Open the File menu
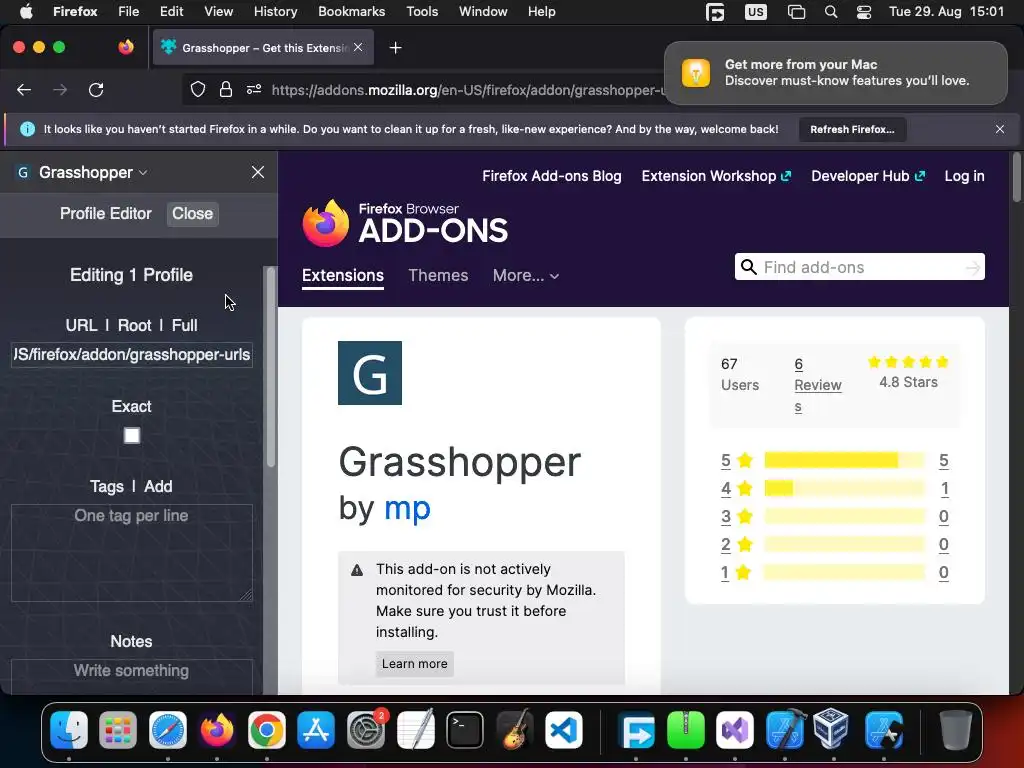The height and width of the screenshot is (768, 1024). pos(129,11)
